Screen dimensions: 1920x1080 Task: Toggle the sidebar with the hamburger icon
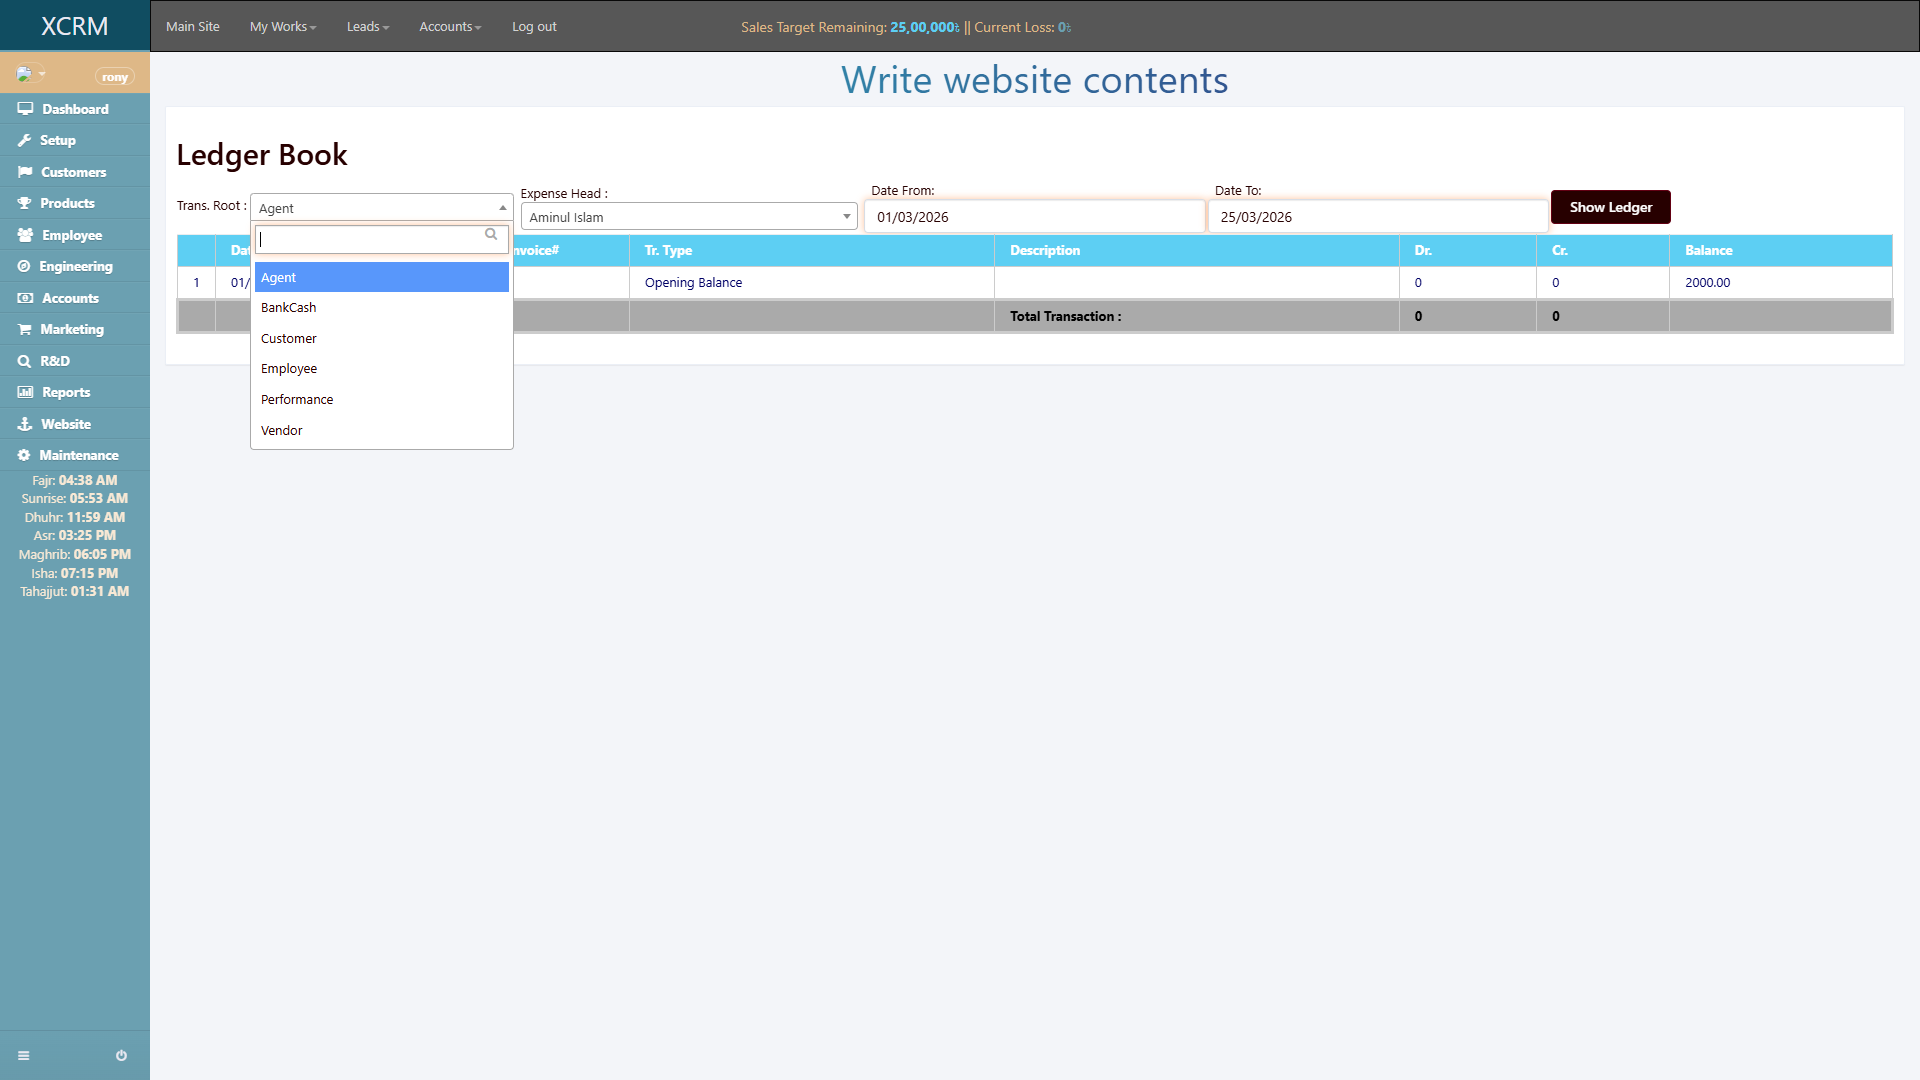coord(24,1055)
